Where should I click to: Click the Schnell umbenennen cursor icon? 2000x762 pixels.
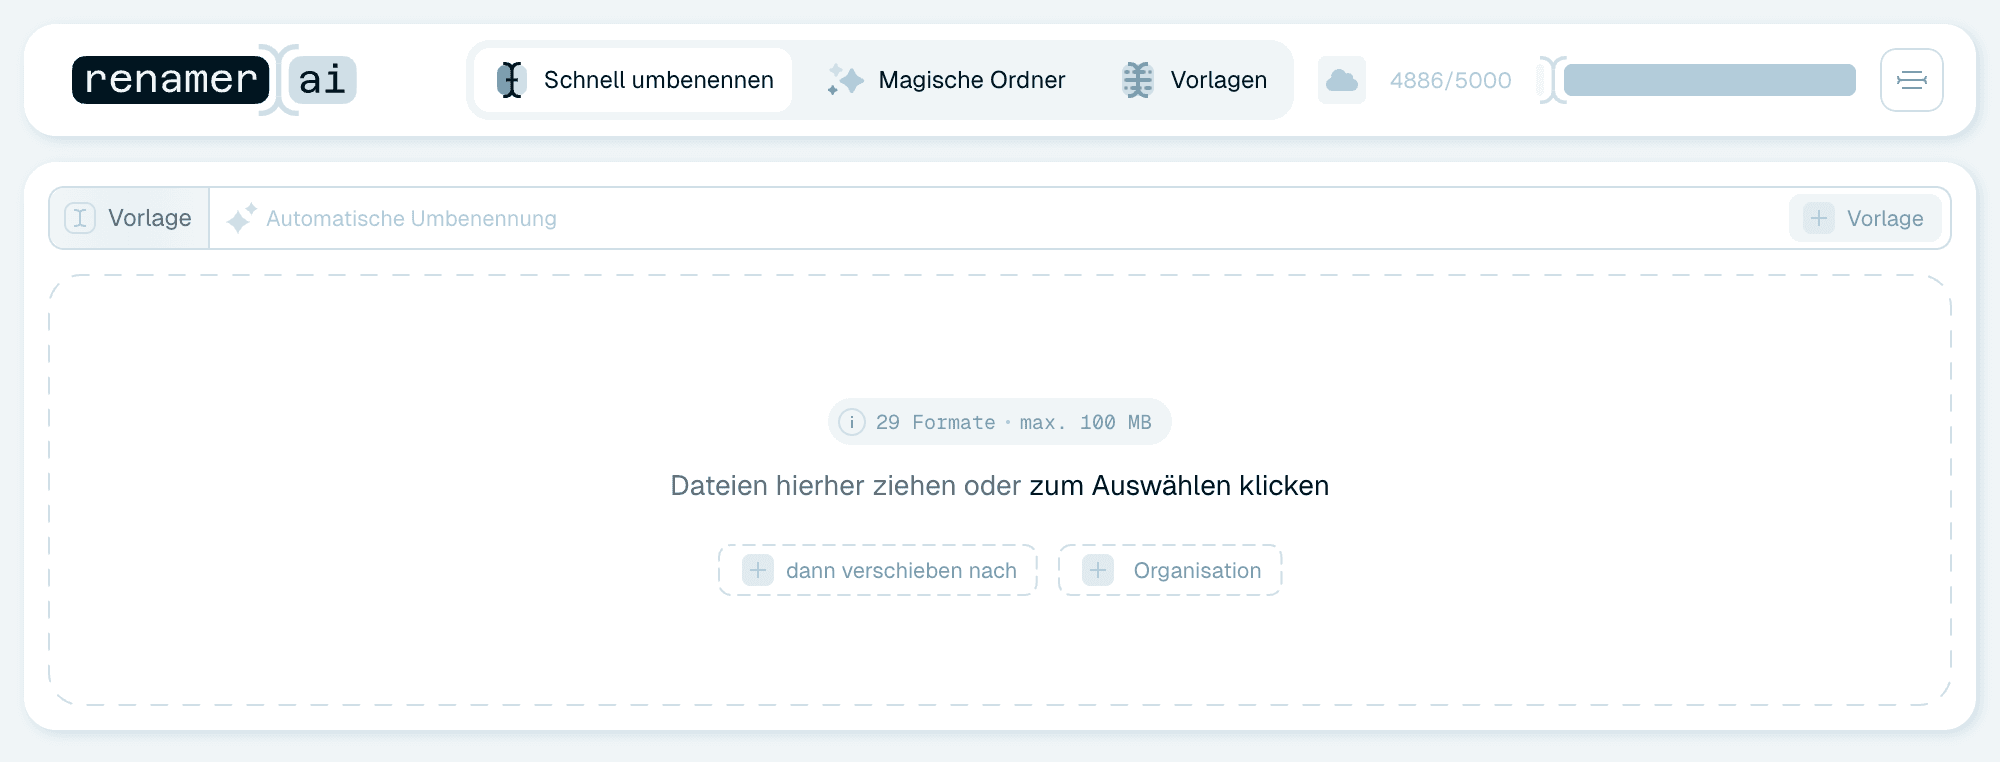pyautogui.click(x=511, y=80)
